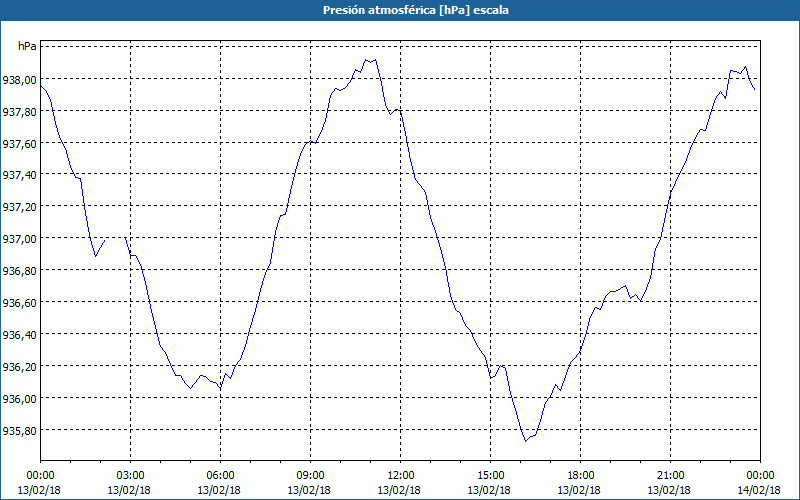This screenshot has width=800, height=500.
Task: Click the 00:00 14/02/18 time label
Action: tap(760, 483)
